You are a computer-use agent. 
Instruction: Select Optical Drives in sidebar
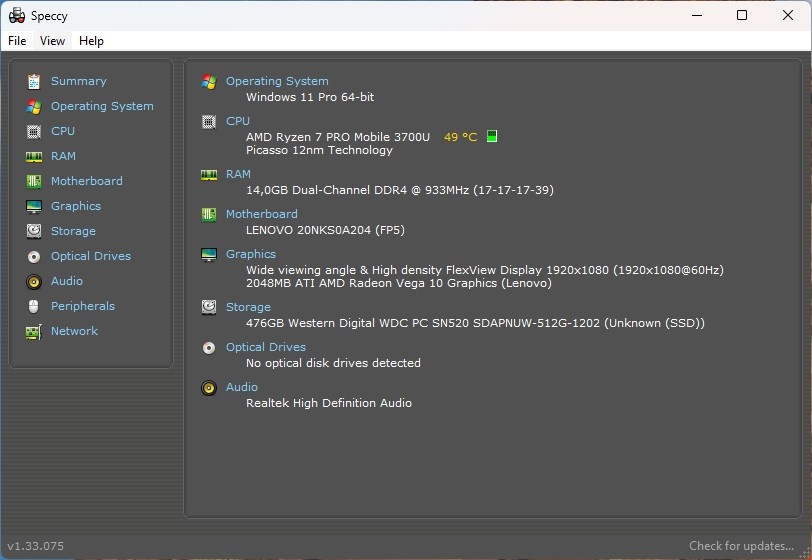[x=91, y=256]
